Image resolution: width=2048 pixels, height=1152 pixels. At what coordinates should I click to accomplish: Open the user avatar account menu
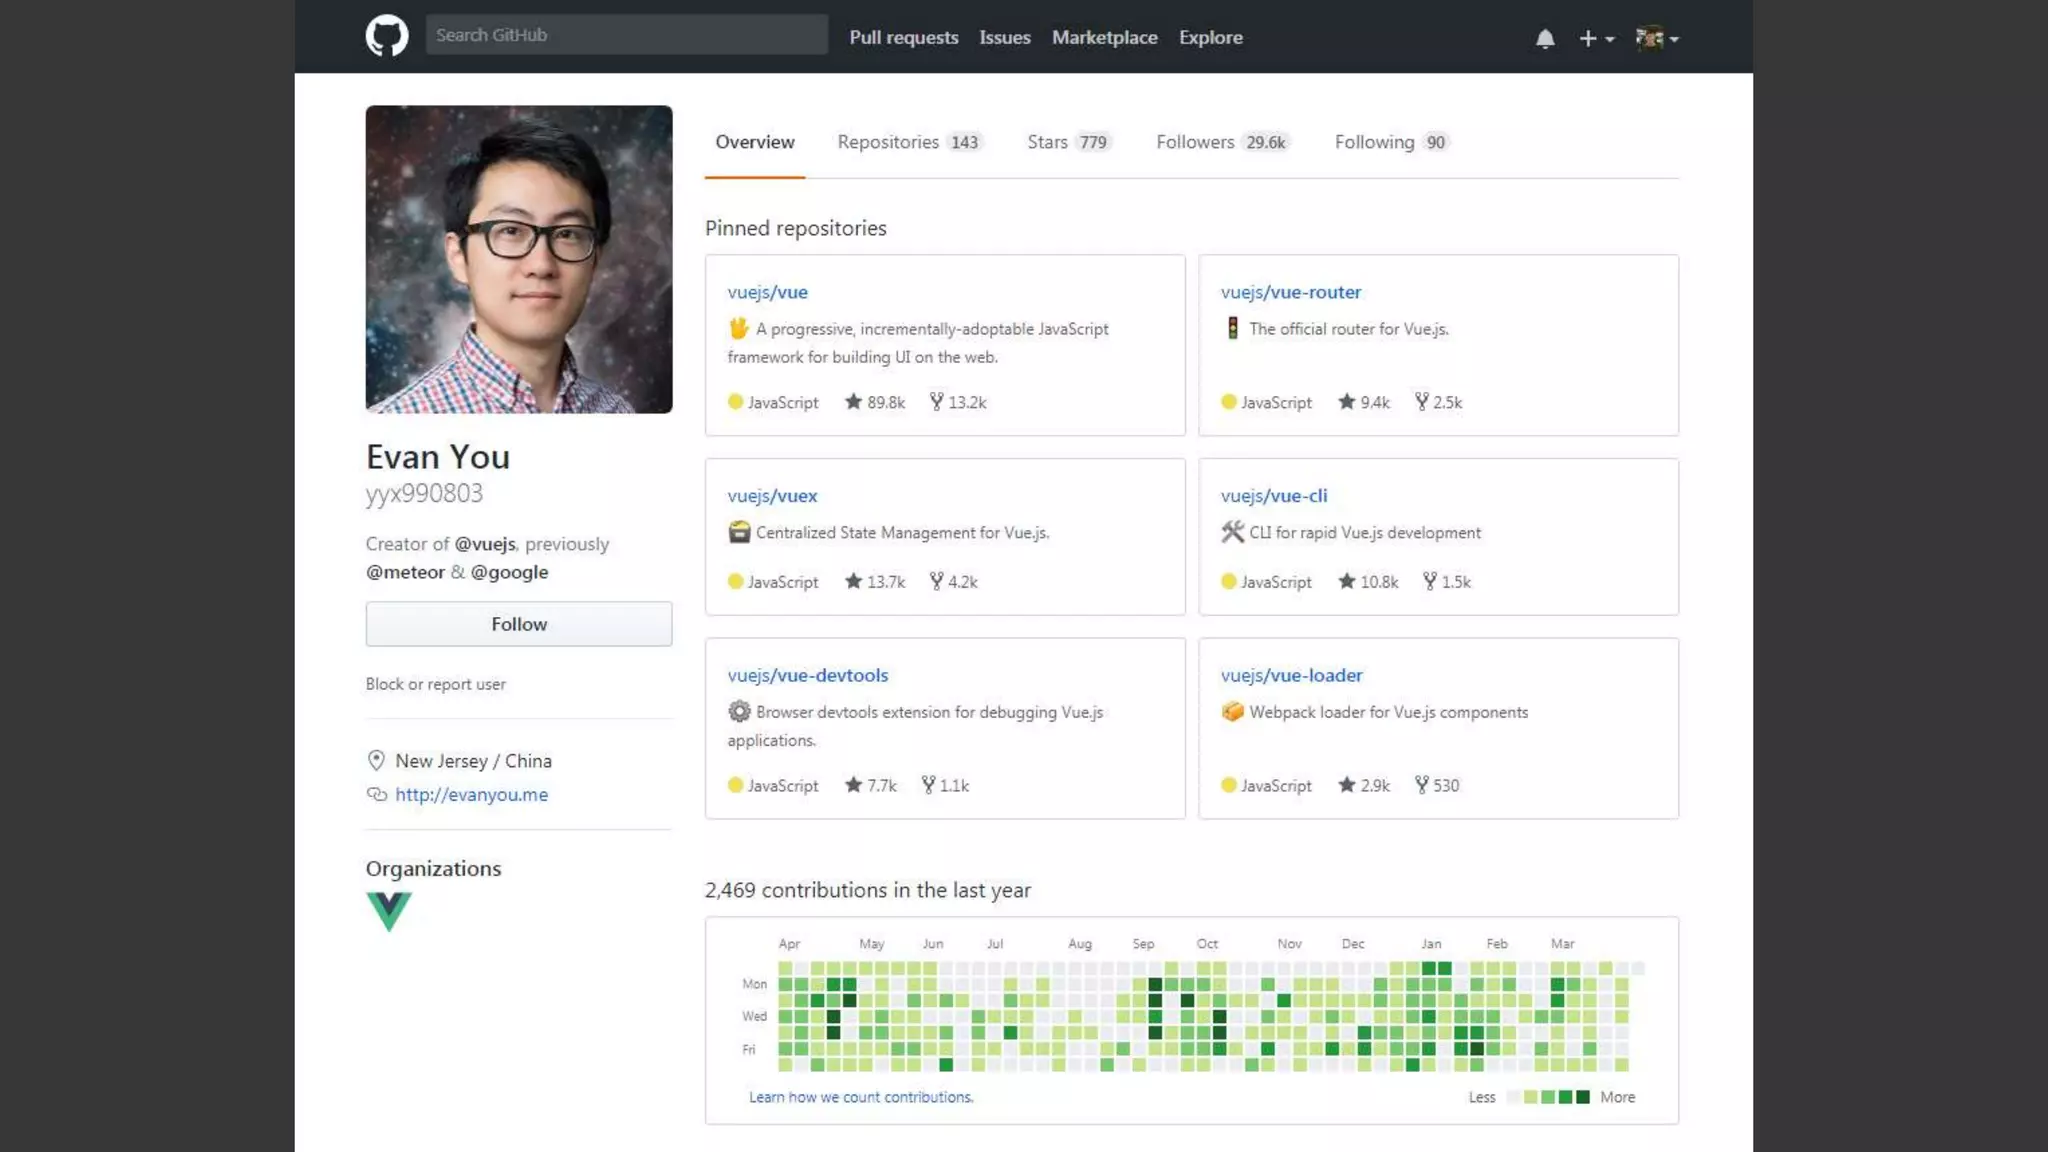click(x=1656, y=39)
